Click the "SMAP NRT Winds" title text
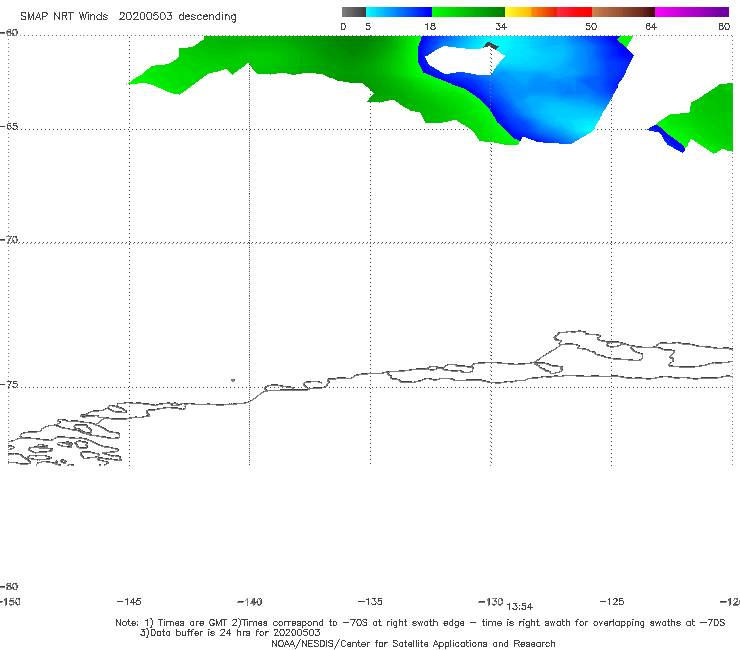The height and width of the screenshot is (650, 740). tap(64, 16)
